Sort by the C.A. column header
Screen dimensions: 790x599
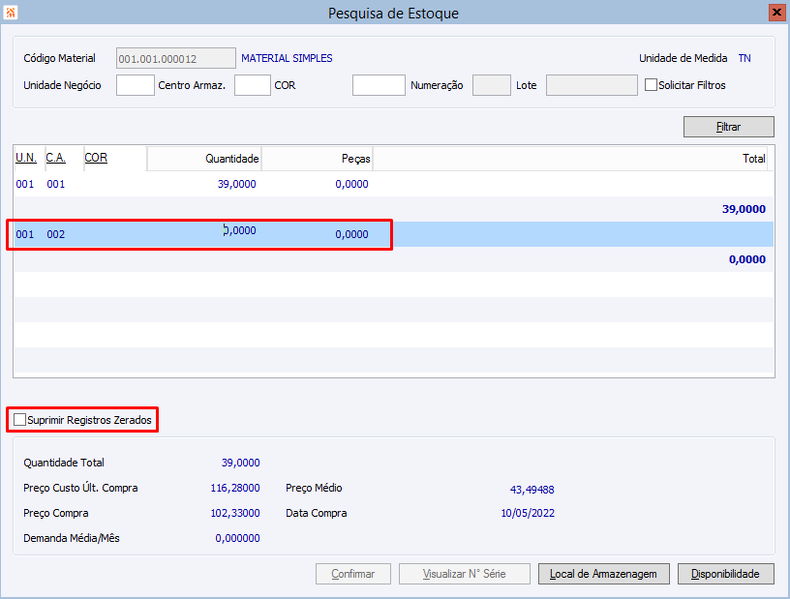pos(56,158)
